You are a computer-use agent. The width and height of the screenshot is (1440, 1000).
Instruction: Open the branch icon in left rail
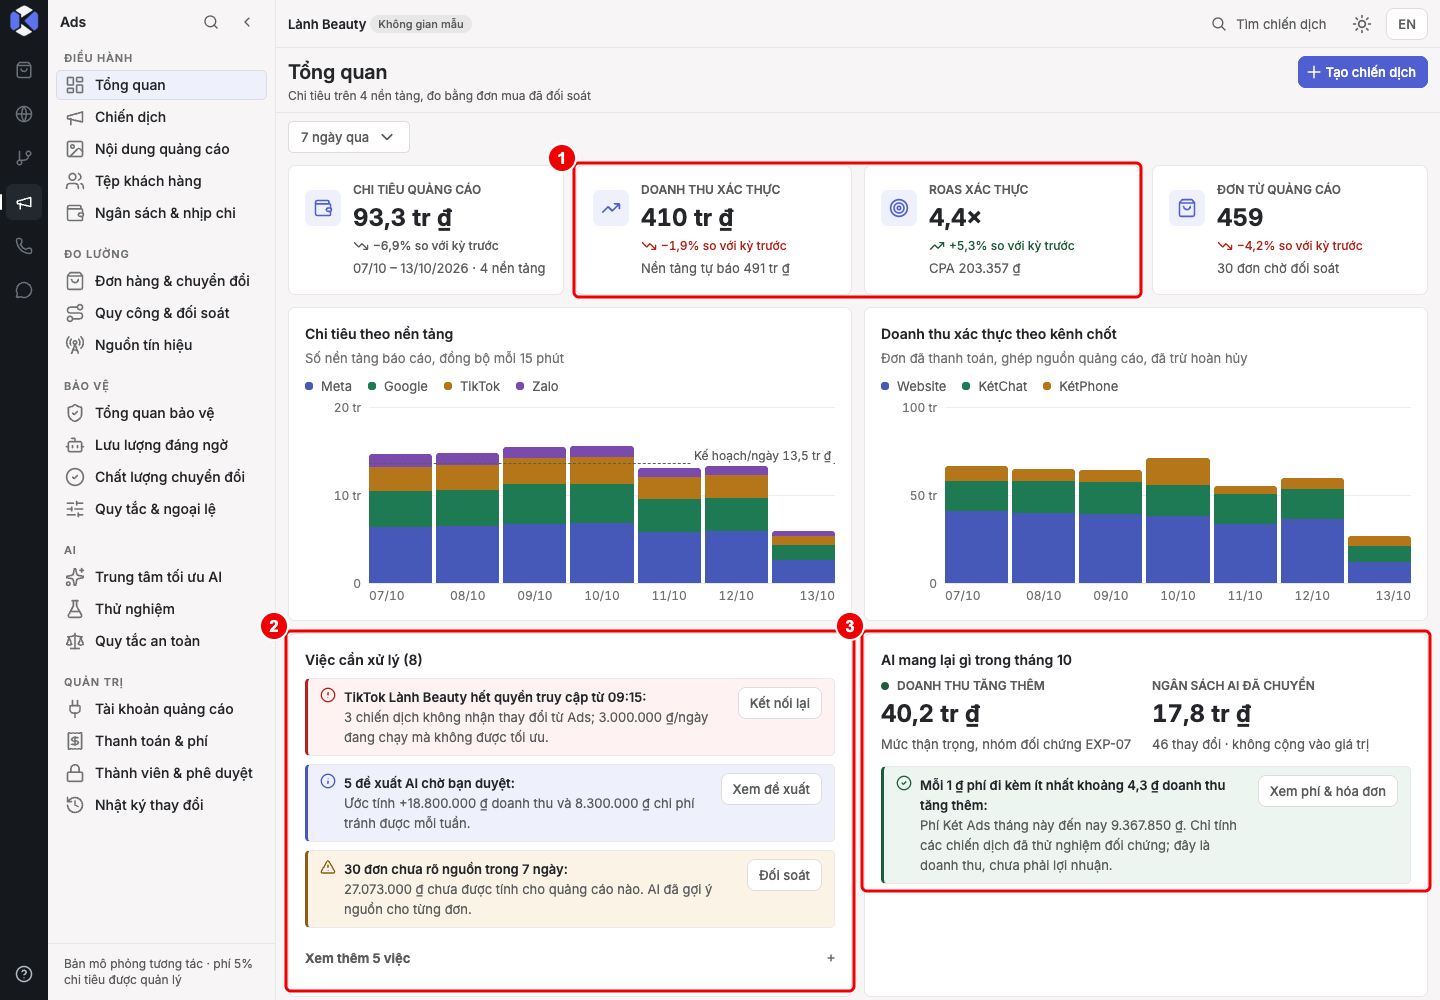(24, 158)
